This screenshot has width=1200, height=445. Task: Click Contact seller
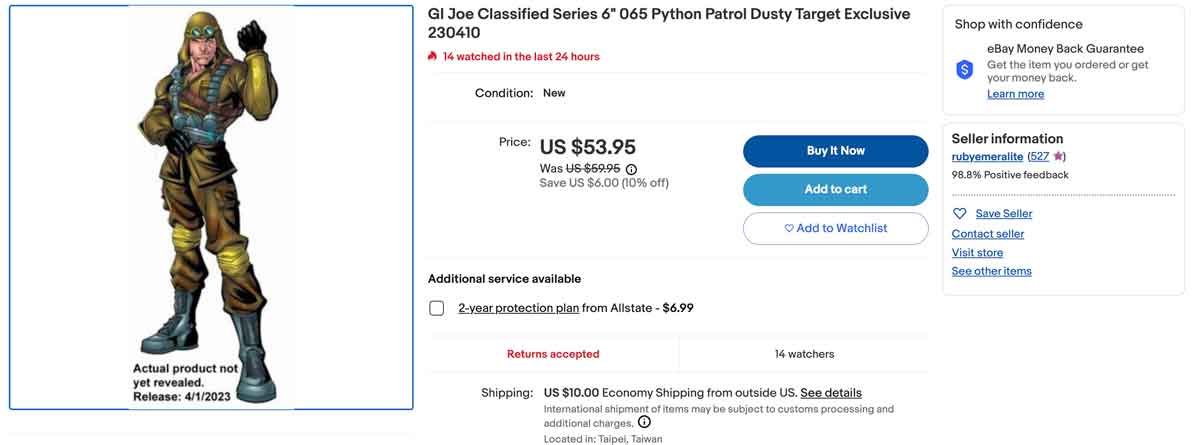coord(987,233)
